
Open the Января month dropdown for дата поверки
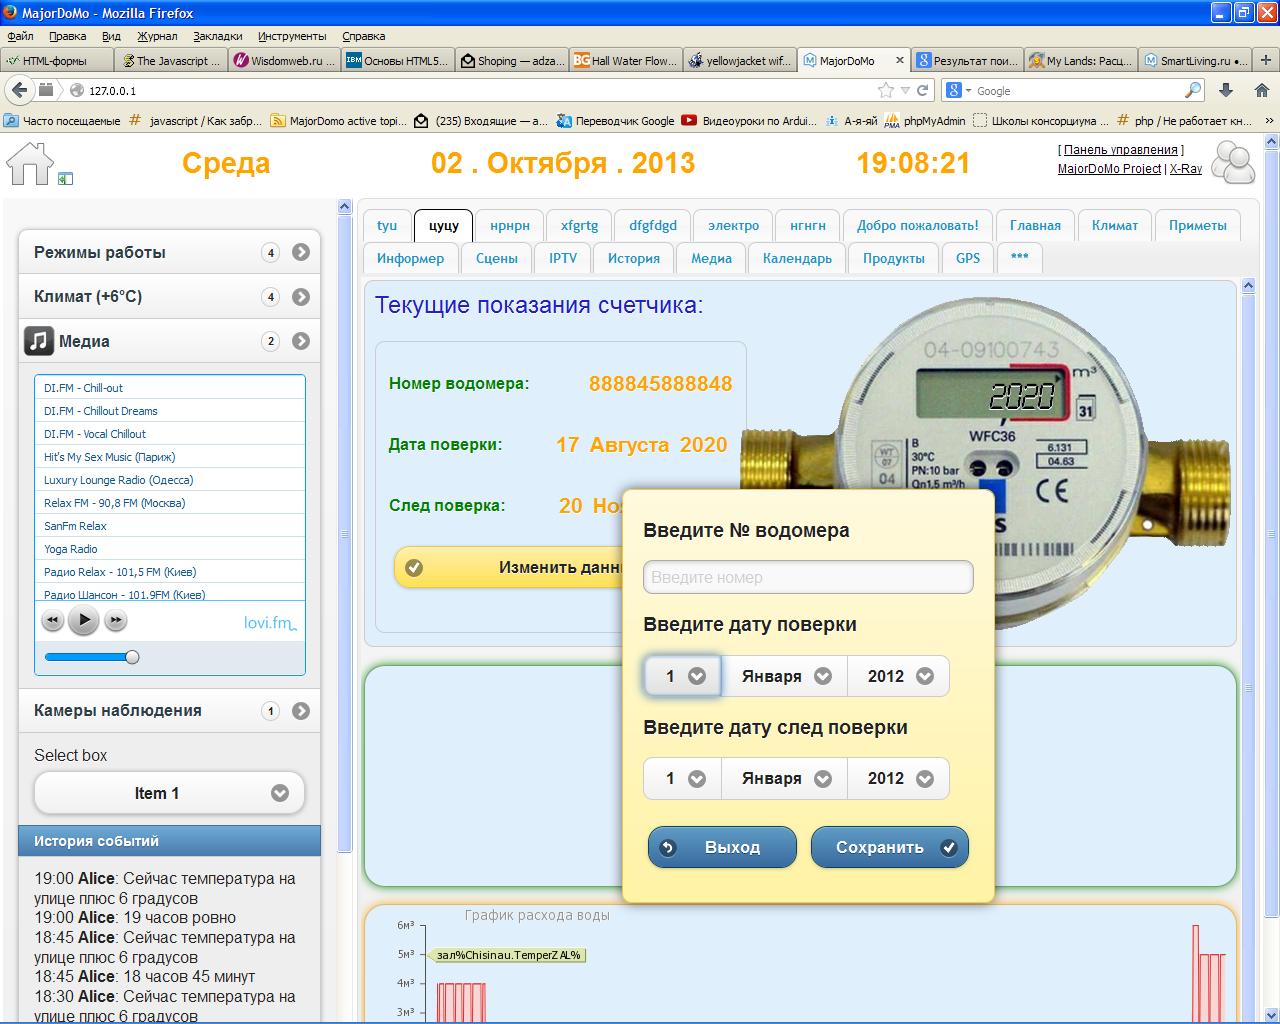click(x=785, y=676)
